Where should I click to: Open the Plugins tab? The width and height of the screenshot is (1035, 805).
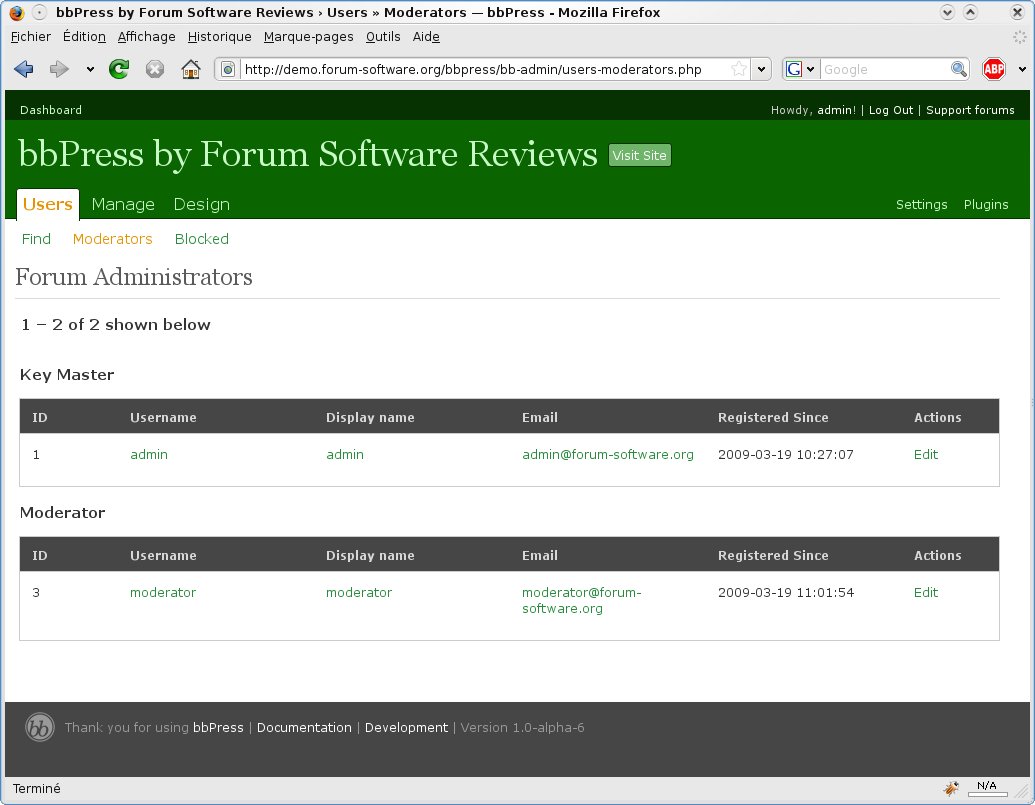coord(985,205)
